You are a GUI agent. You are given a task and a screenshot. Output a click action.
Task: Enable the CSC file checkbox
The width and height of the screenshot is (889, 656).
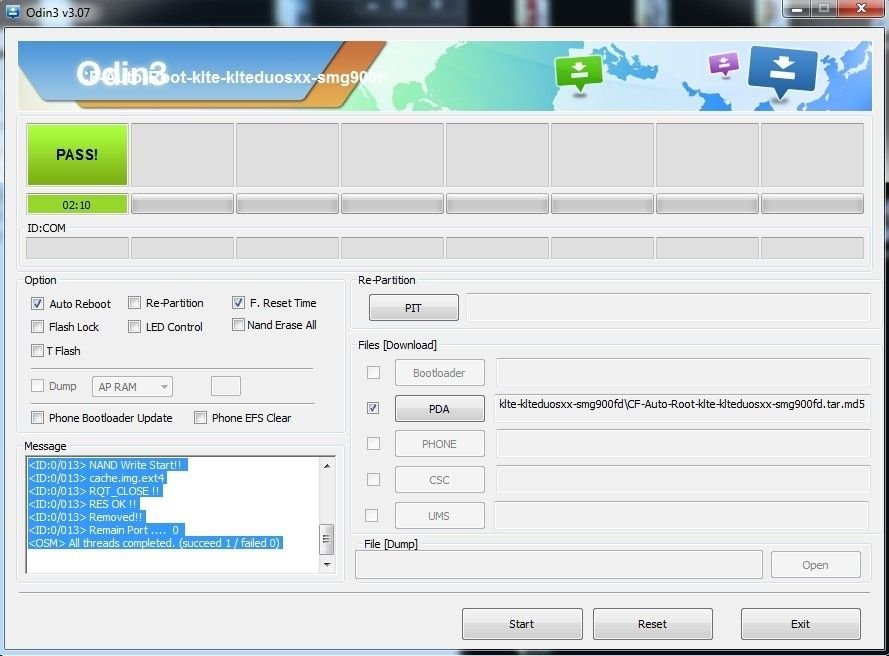point(373,480)
